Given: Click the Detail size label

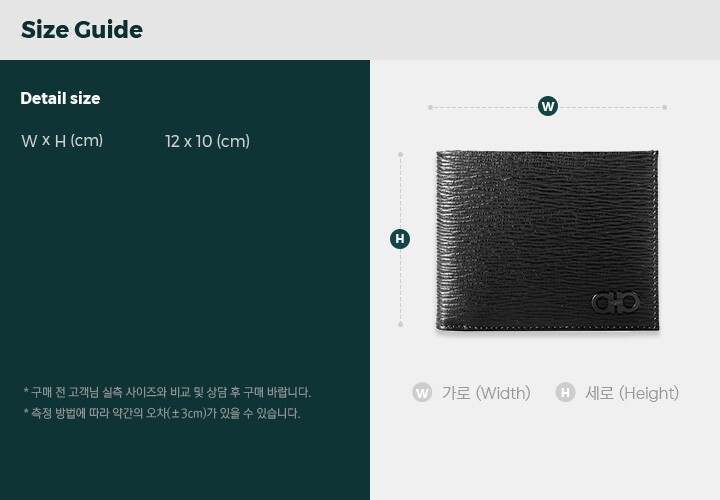Looking at the screenshot, I should click(60, 98).
